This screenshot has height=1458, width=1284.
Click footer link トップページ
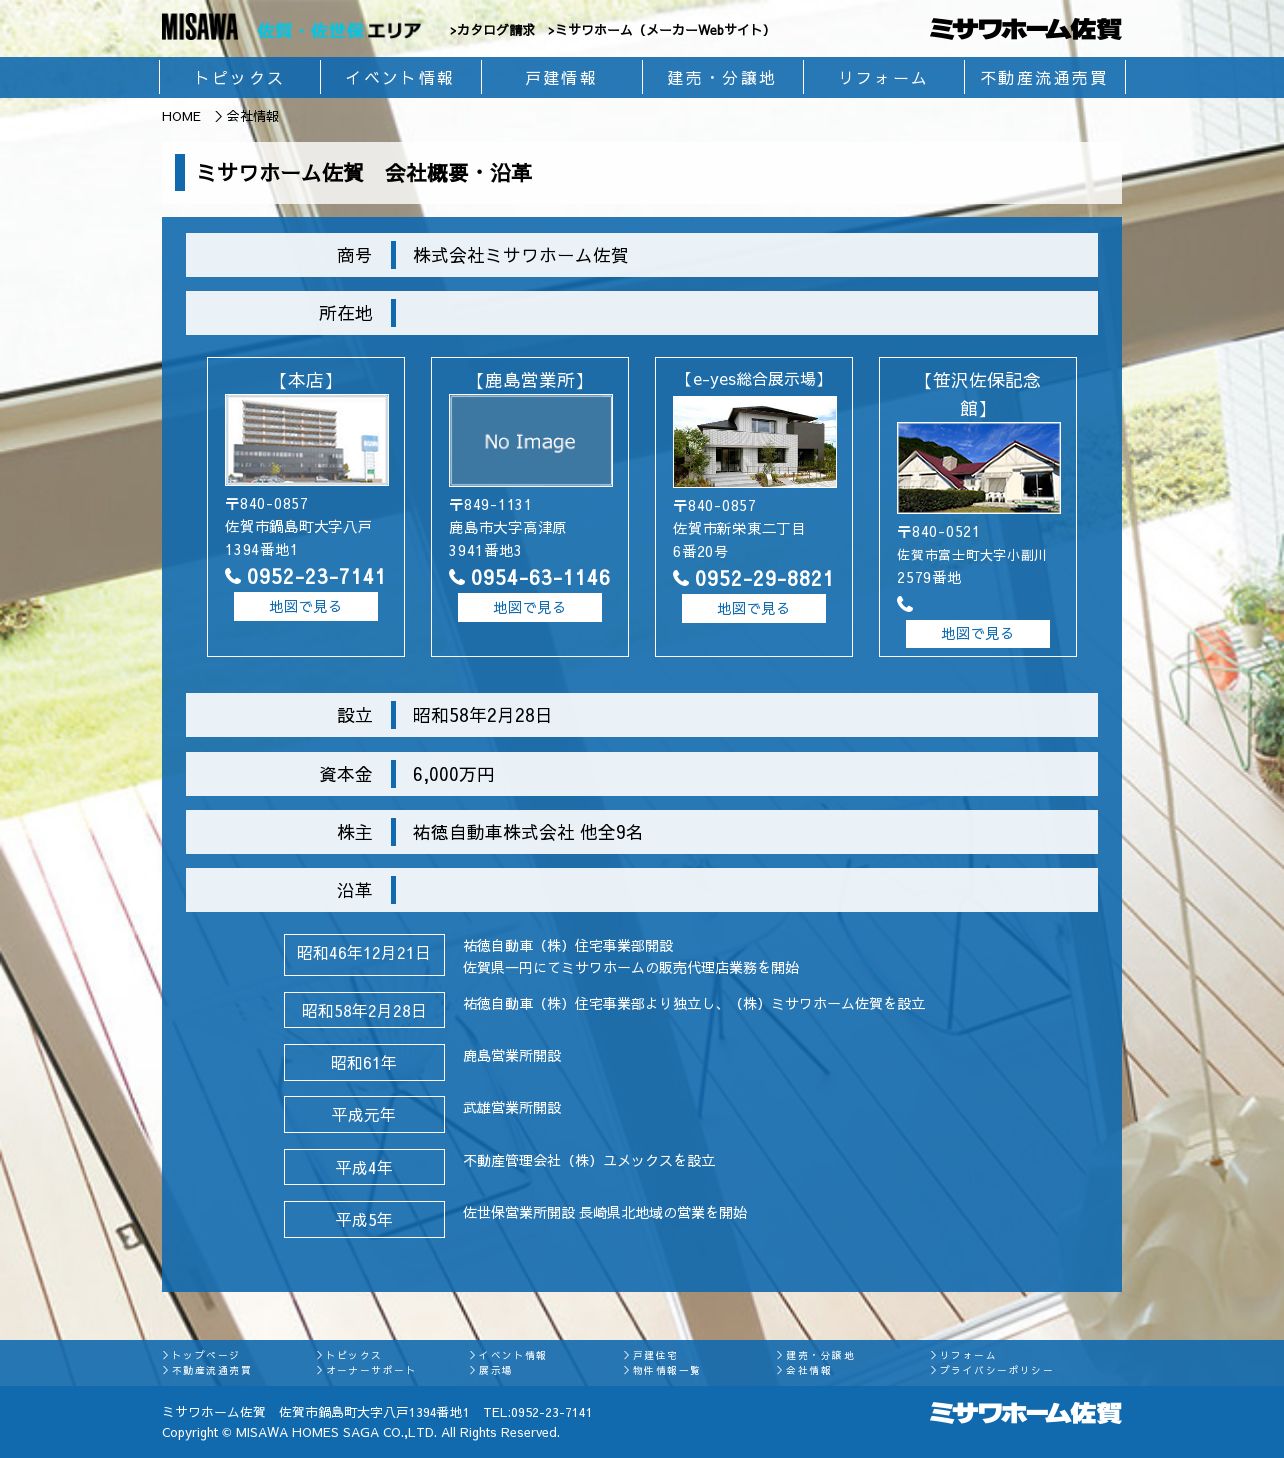(201, 1355)
